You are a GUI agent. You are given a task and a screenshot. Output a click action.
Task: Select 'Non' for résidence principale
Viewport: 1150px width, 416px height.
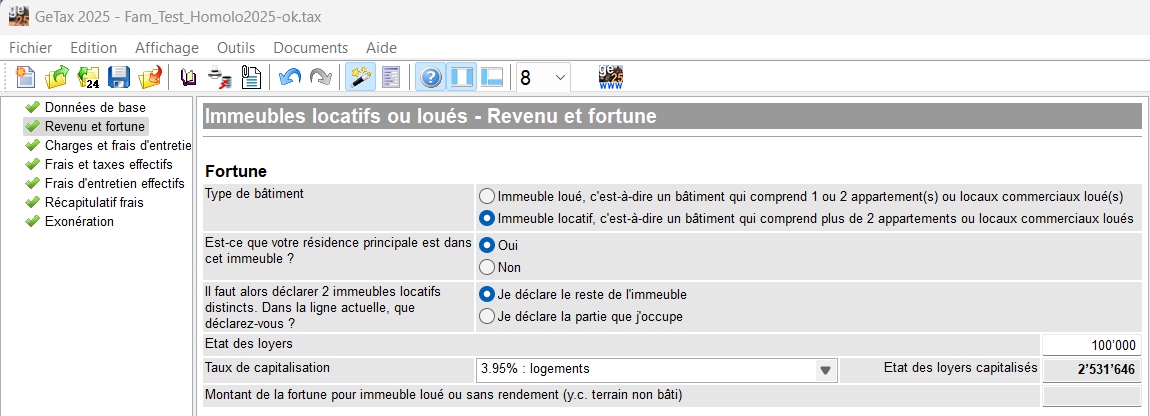pos(487,267)
